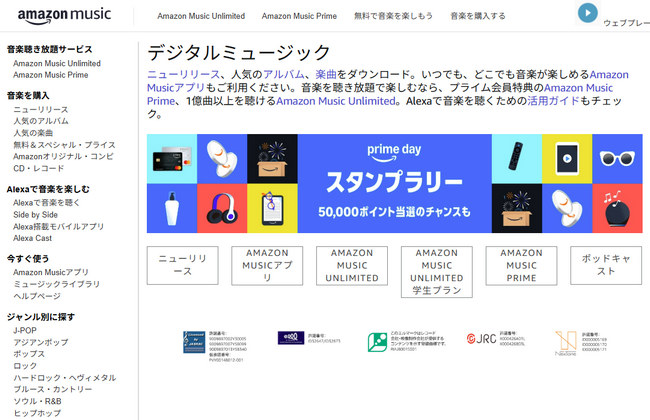This screenshot has height=420, width=650.
Task: Open the web player play button icon
Action: (587, 13)
